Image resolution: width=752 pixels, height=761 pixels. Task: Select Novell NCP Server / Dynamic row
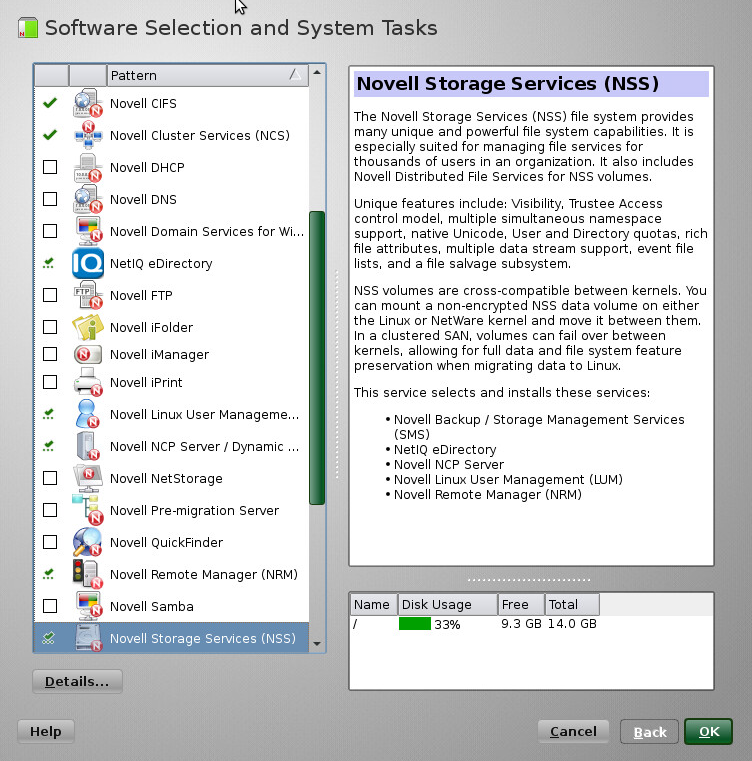(x=171, y=446)
